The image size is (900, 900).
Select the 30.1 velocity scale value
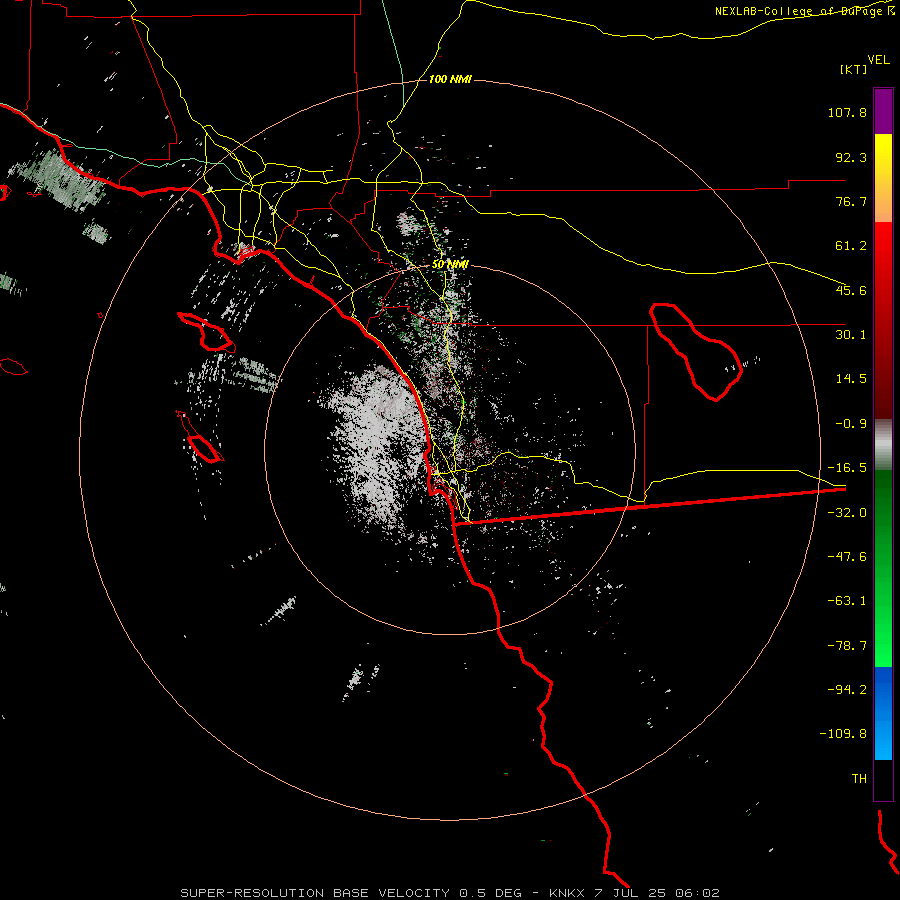tap(851, 335)
